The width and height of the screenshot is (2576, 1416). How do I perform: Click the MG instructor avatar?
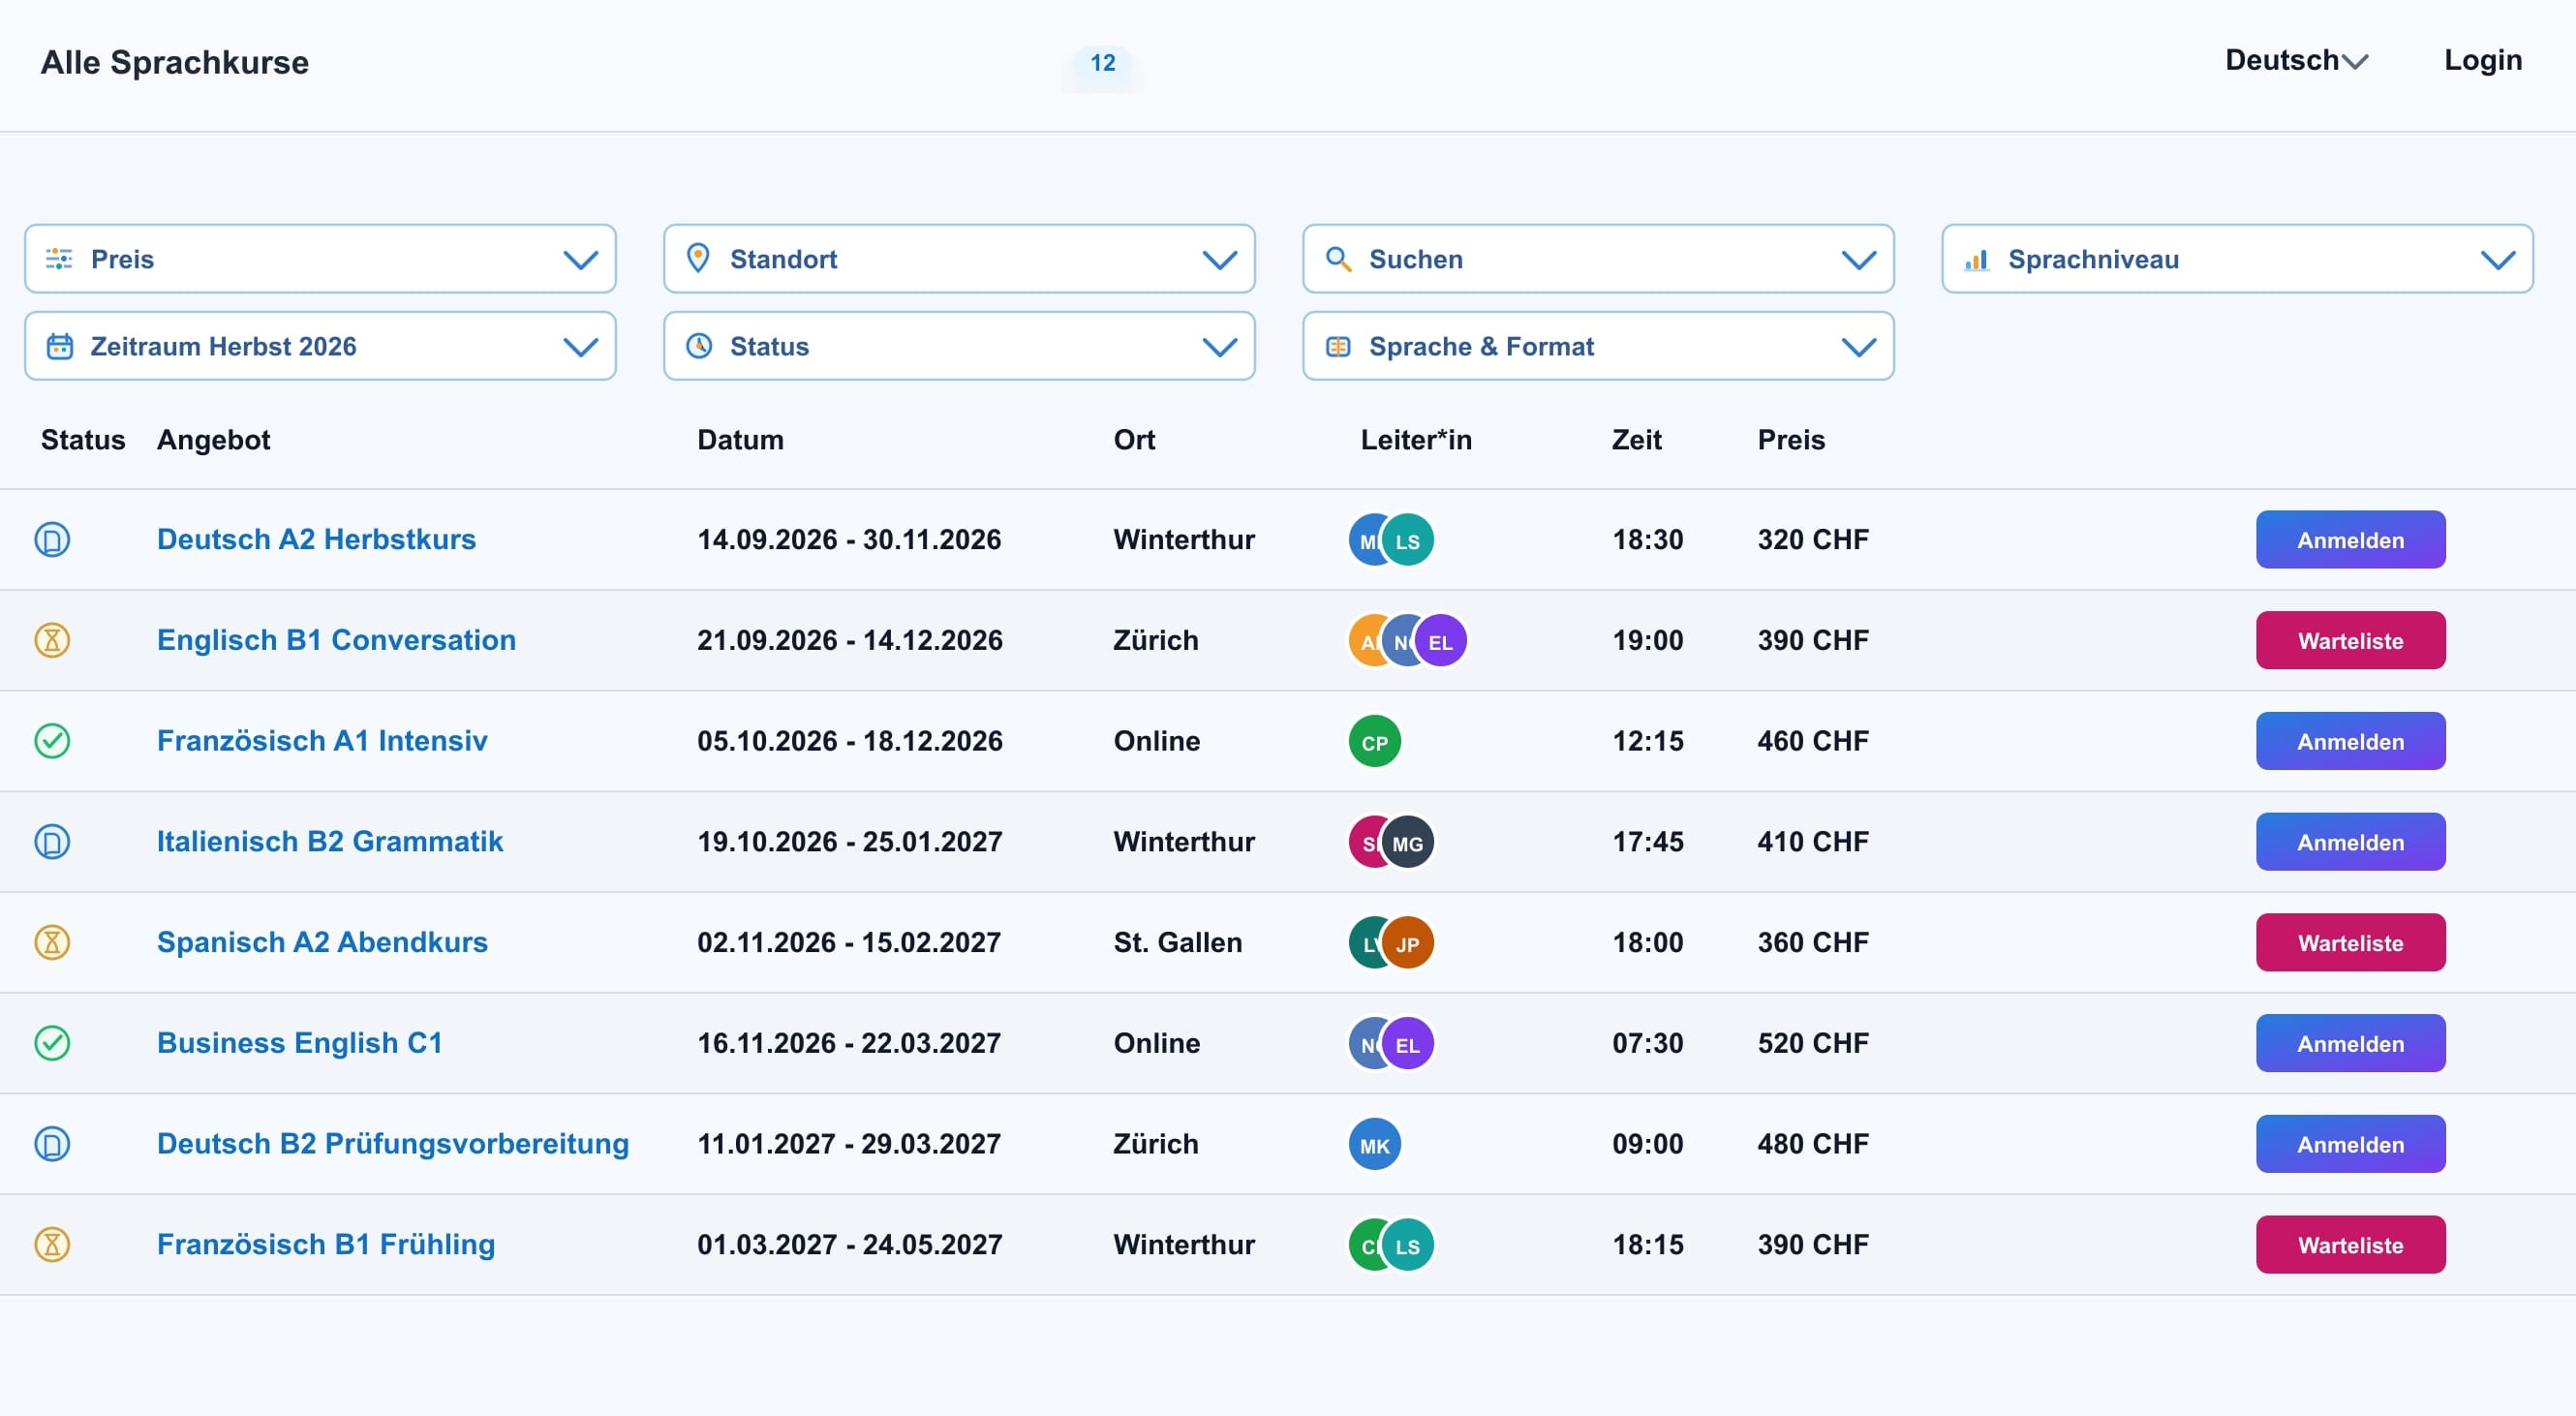tap(1408, 843)
